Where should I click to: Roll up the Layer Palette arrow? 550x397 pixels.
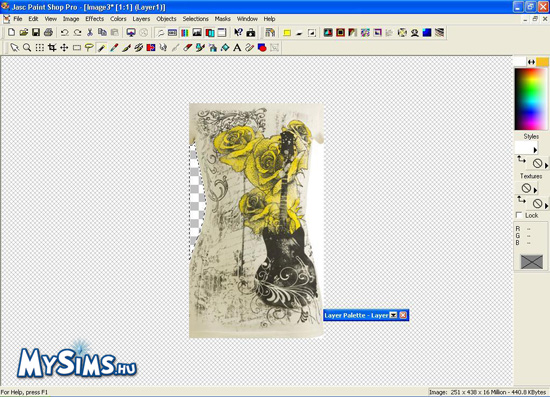[x=394, y=315]
